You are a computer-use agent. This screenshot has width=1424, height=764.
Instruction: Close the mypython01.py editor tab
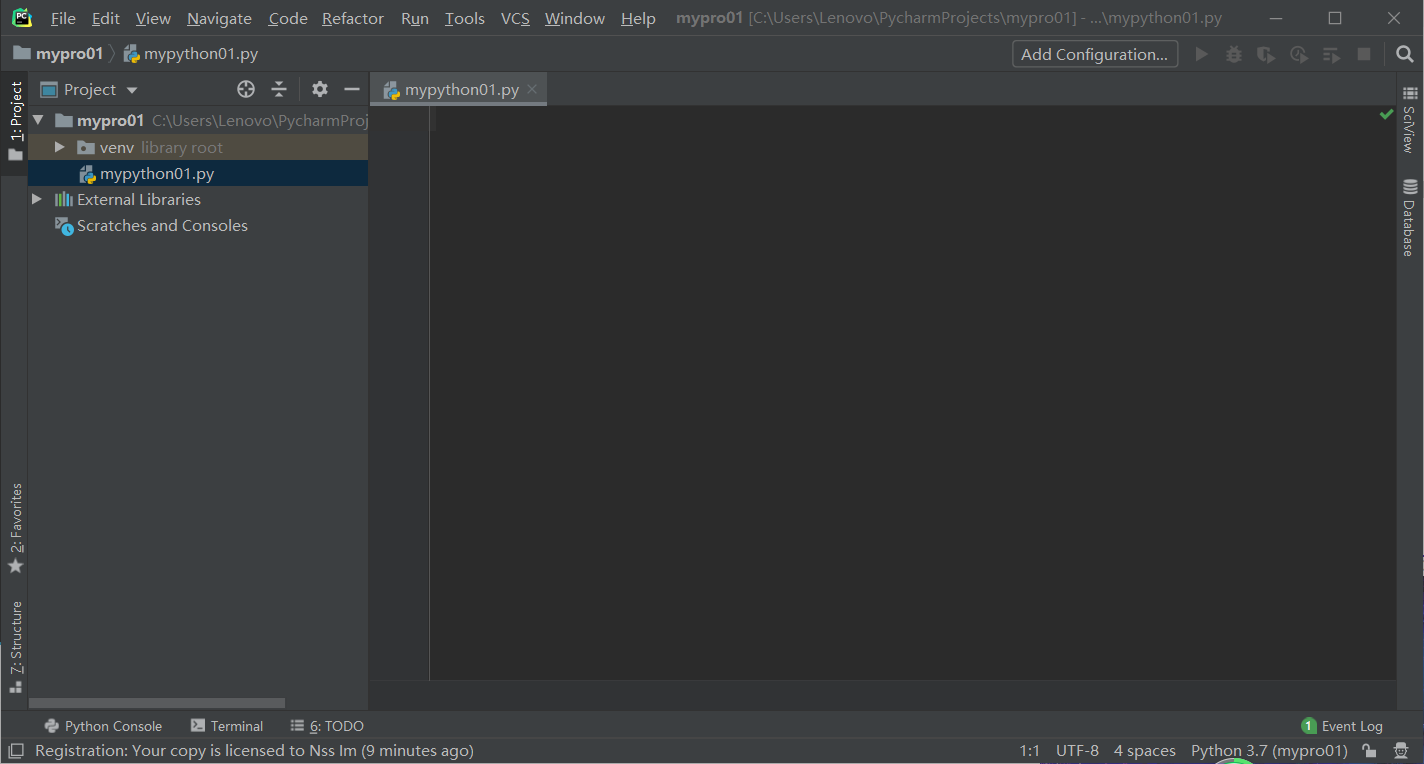532,89
